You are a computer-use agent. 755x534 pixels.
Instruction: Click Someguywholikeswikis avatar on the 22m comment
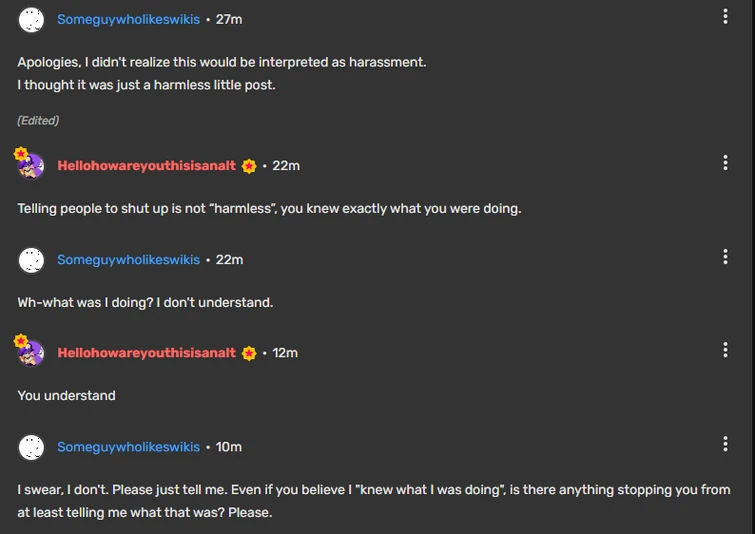(32, 260)
